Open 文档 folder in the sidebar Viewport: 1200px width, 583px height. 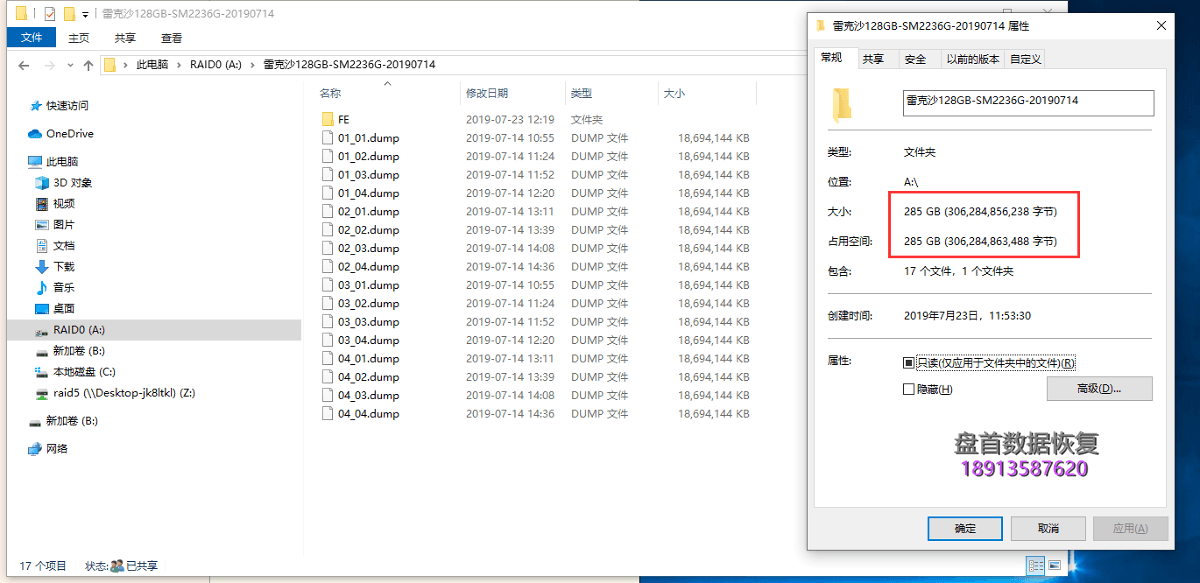[64, 246]
